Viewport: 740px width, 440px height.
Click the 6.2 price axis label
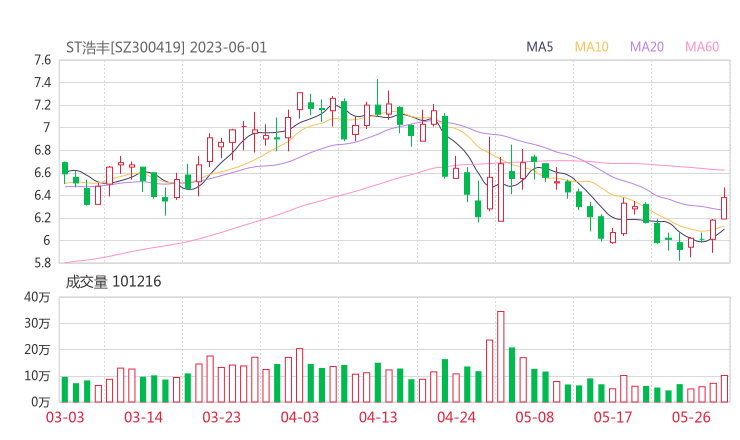42,218
